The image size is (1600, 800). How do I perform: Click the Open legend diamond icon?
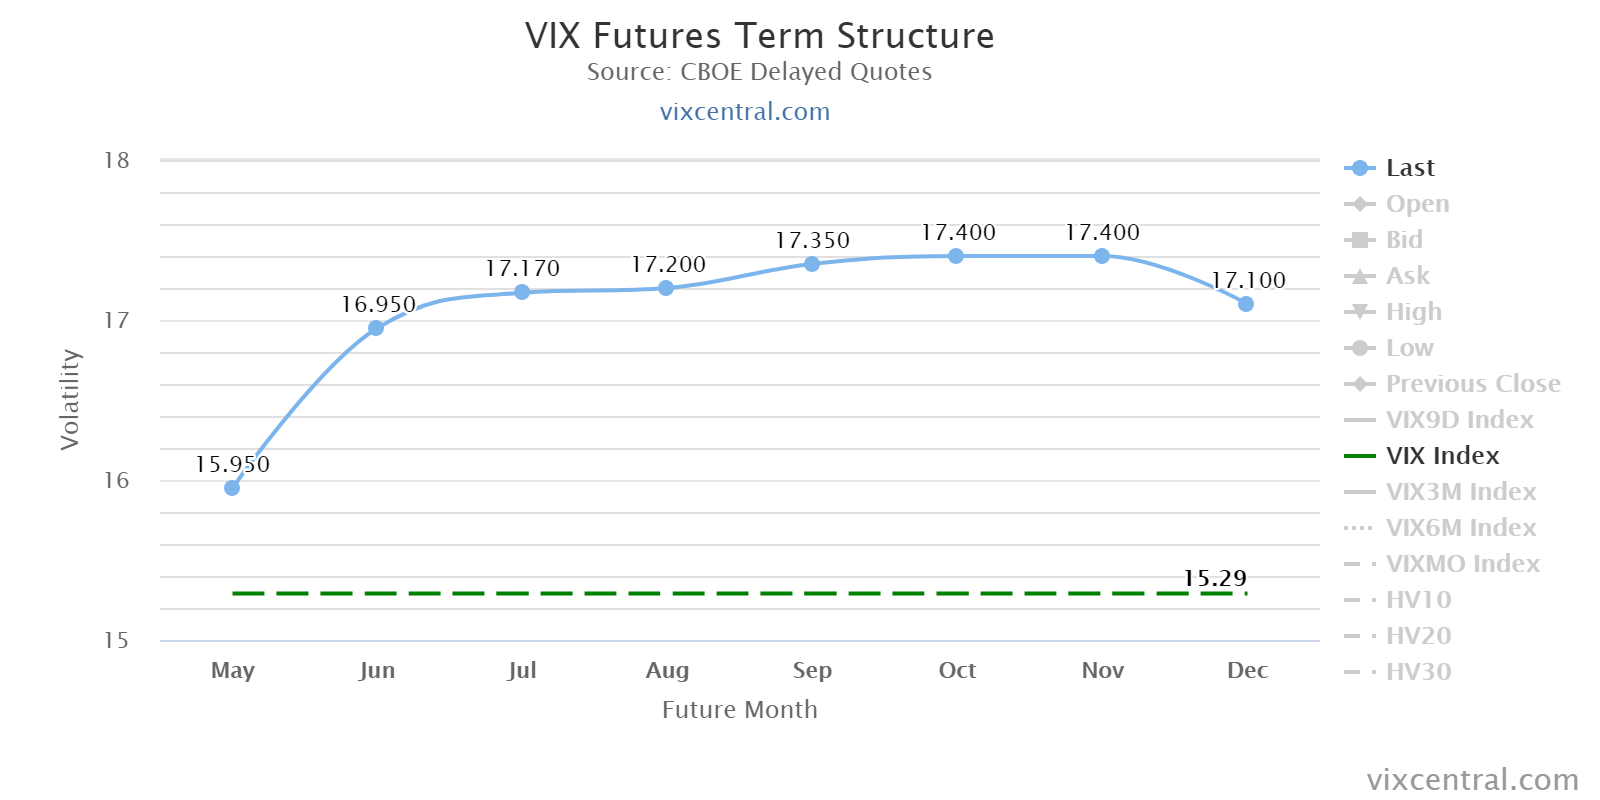coord(1359,204)
